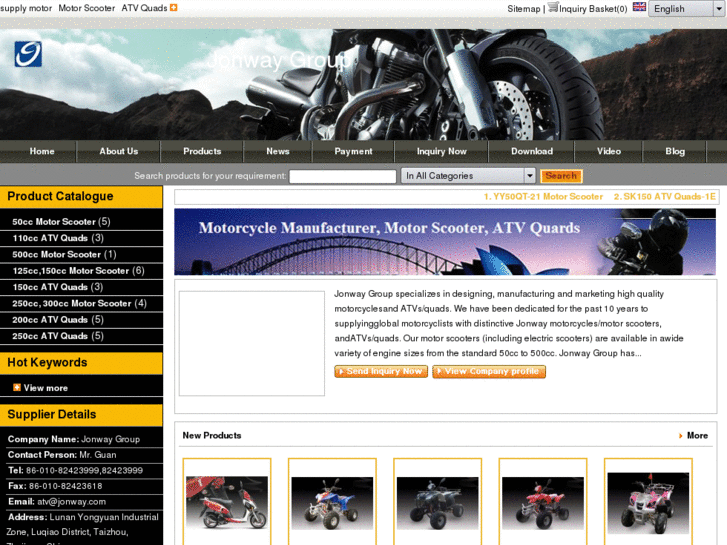Open the More link in New Products
The height and width of the screenshot is (545, 727).
tap(697, 436)
